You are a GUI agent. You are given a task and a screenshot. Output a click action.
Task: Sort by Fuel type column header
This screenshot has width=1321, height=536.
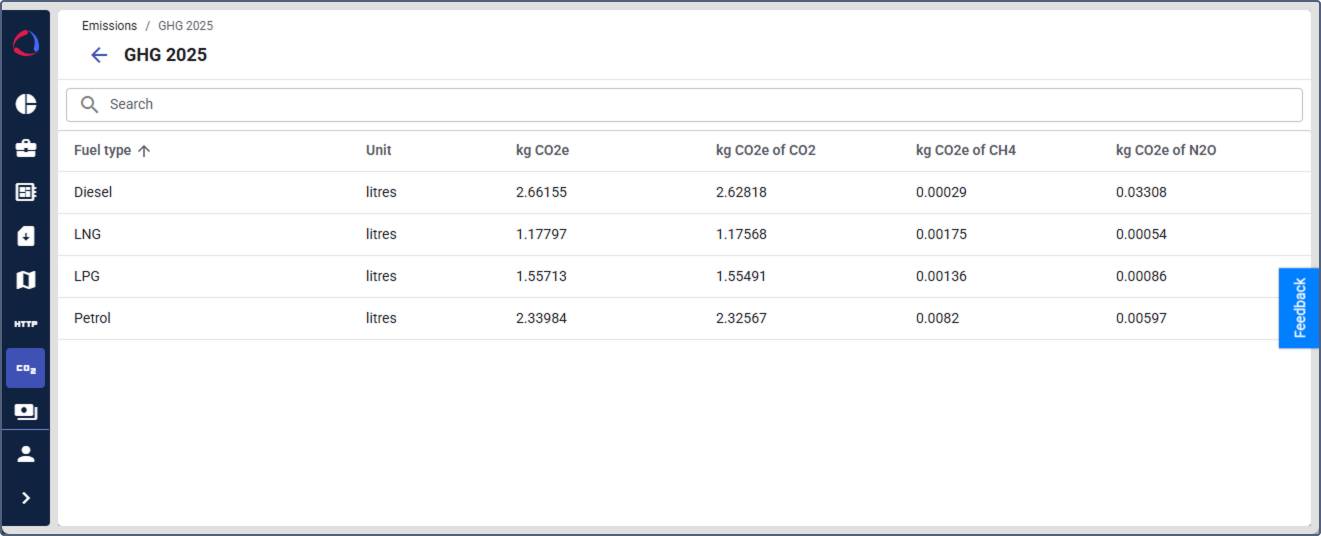tap(102, 151)
